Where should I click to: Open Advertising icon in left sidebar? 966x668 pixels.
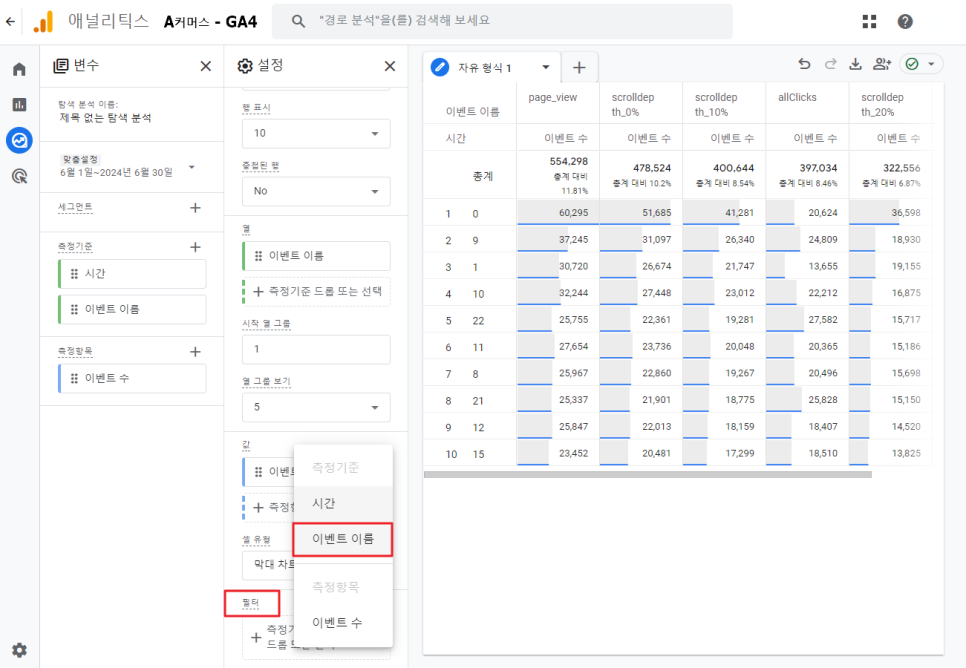tap(19, 177)
